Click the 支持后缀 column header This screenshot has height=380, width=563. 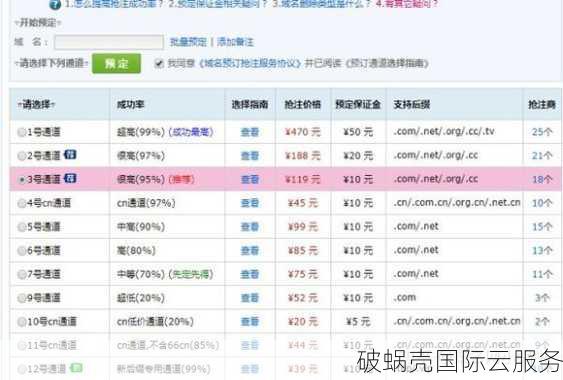pyautogui.click(x=412, y=105)
